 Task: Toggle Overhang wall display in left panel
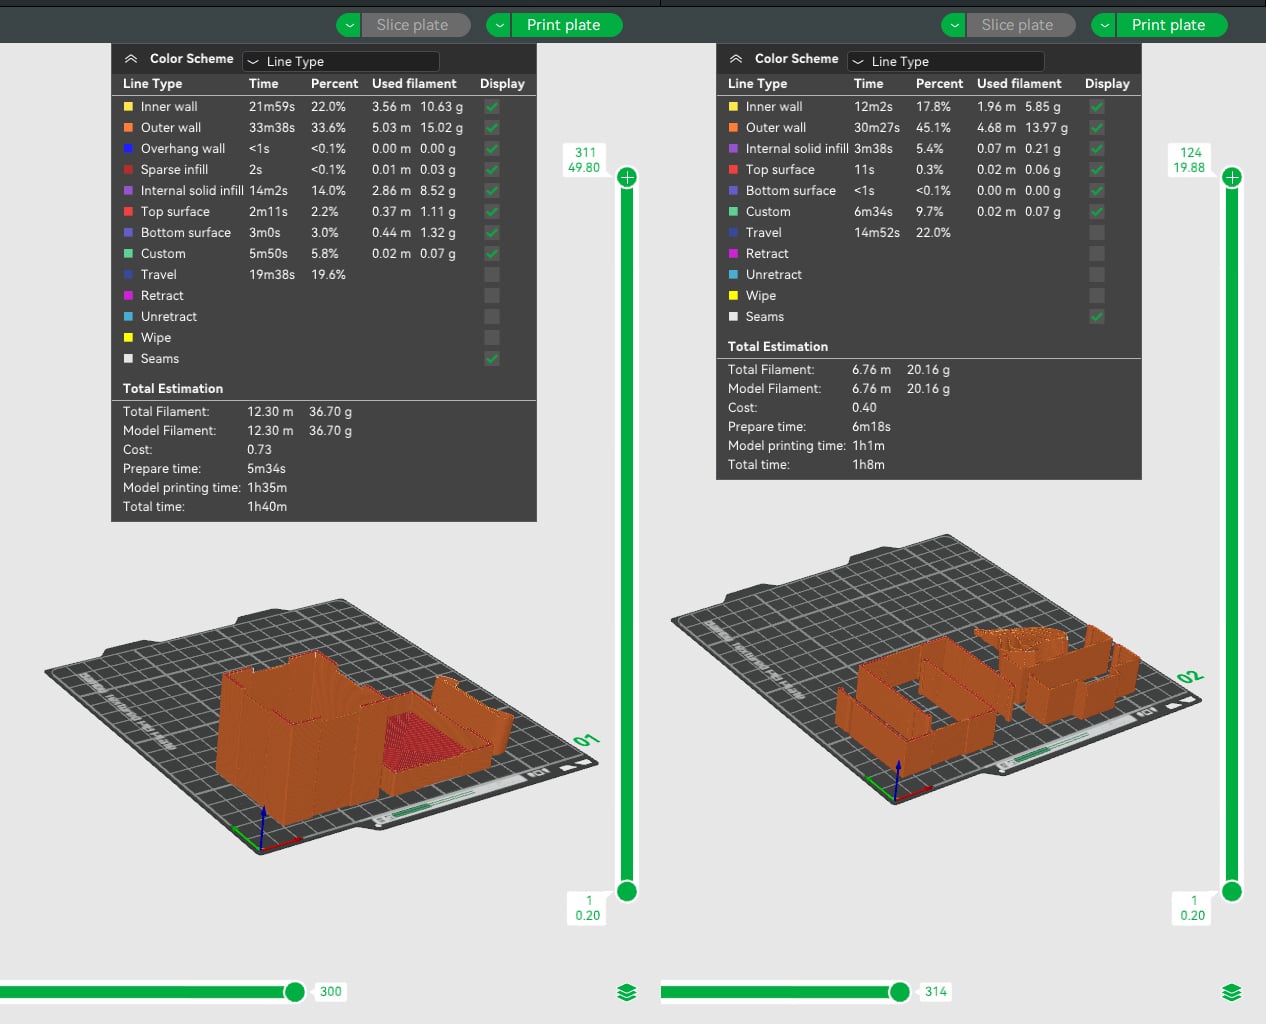click(x=492, y=149)
